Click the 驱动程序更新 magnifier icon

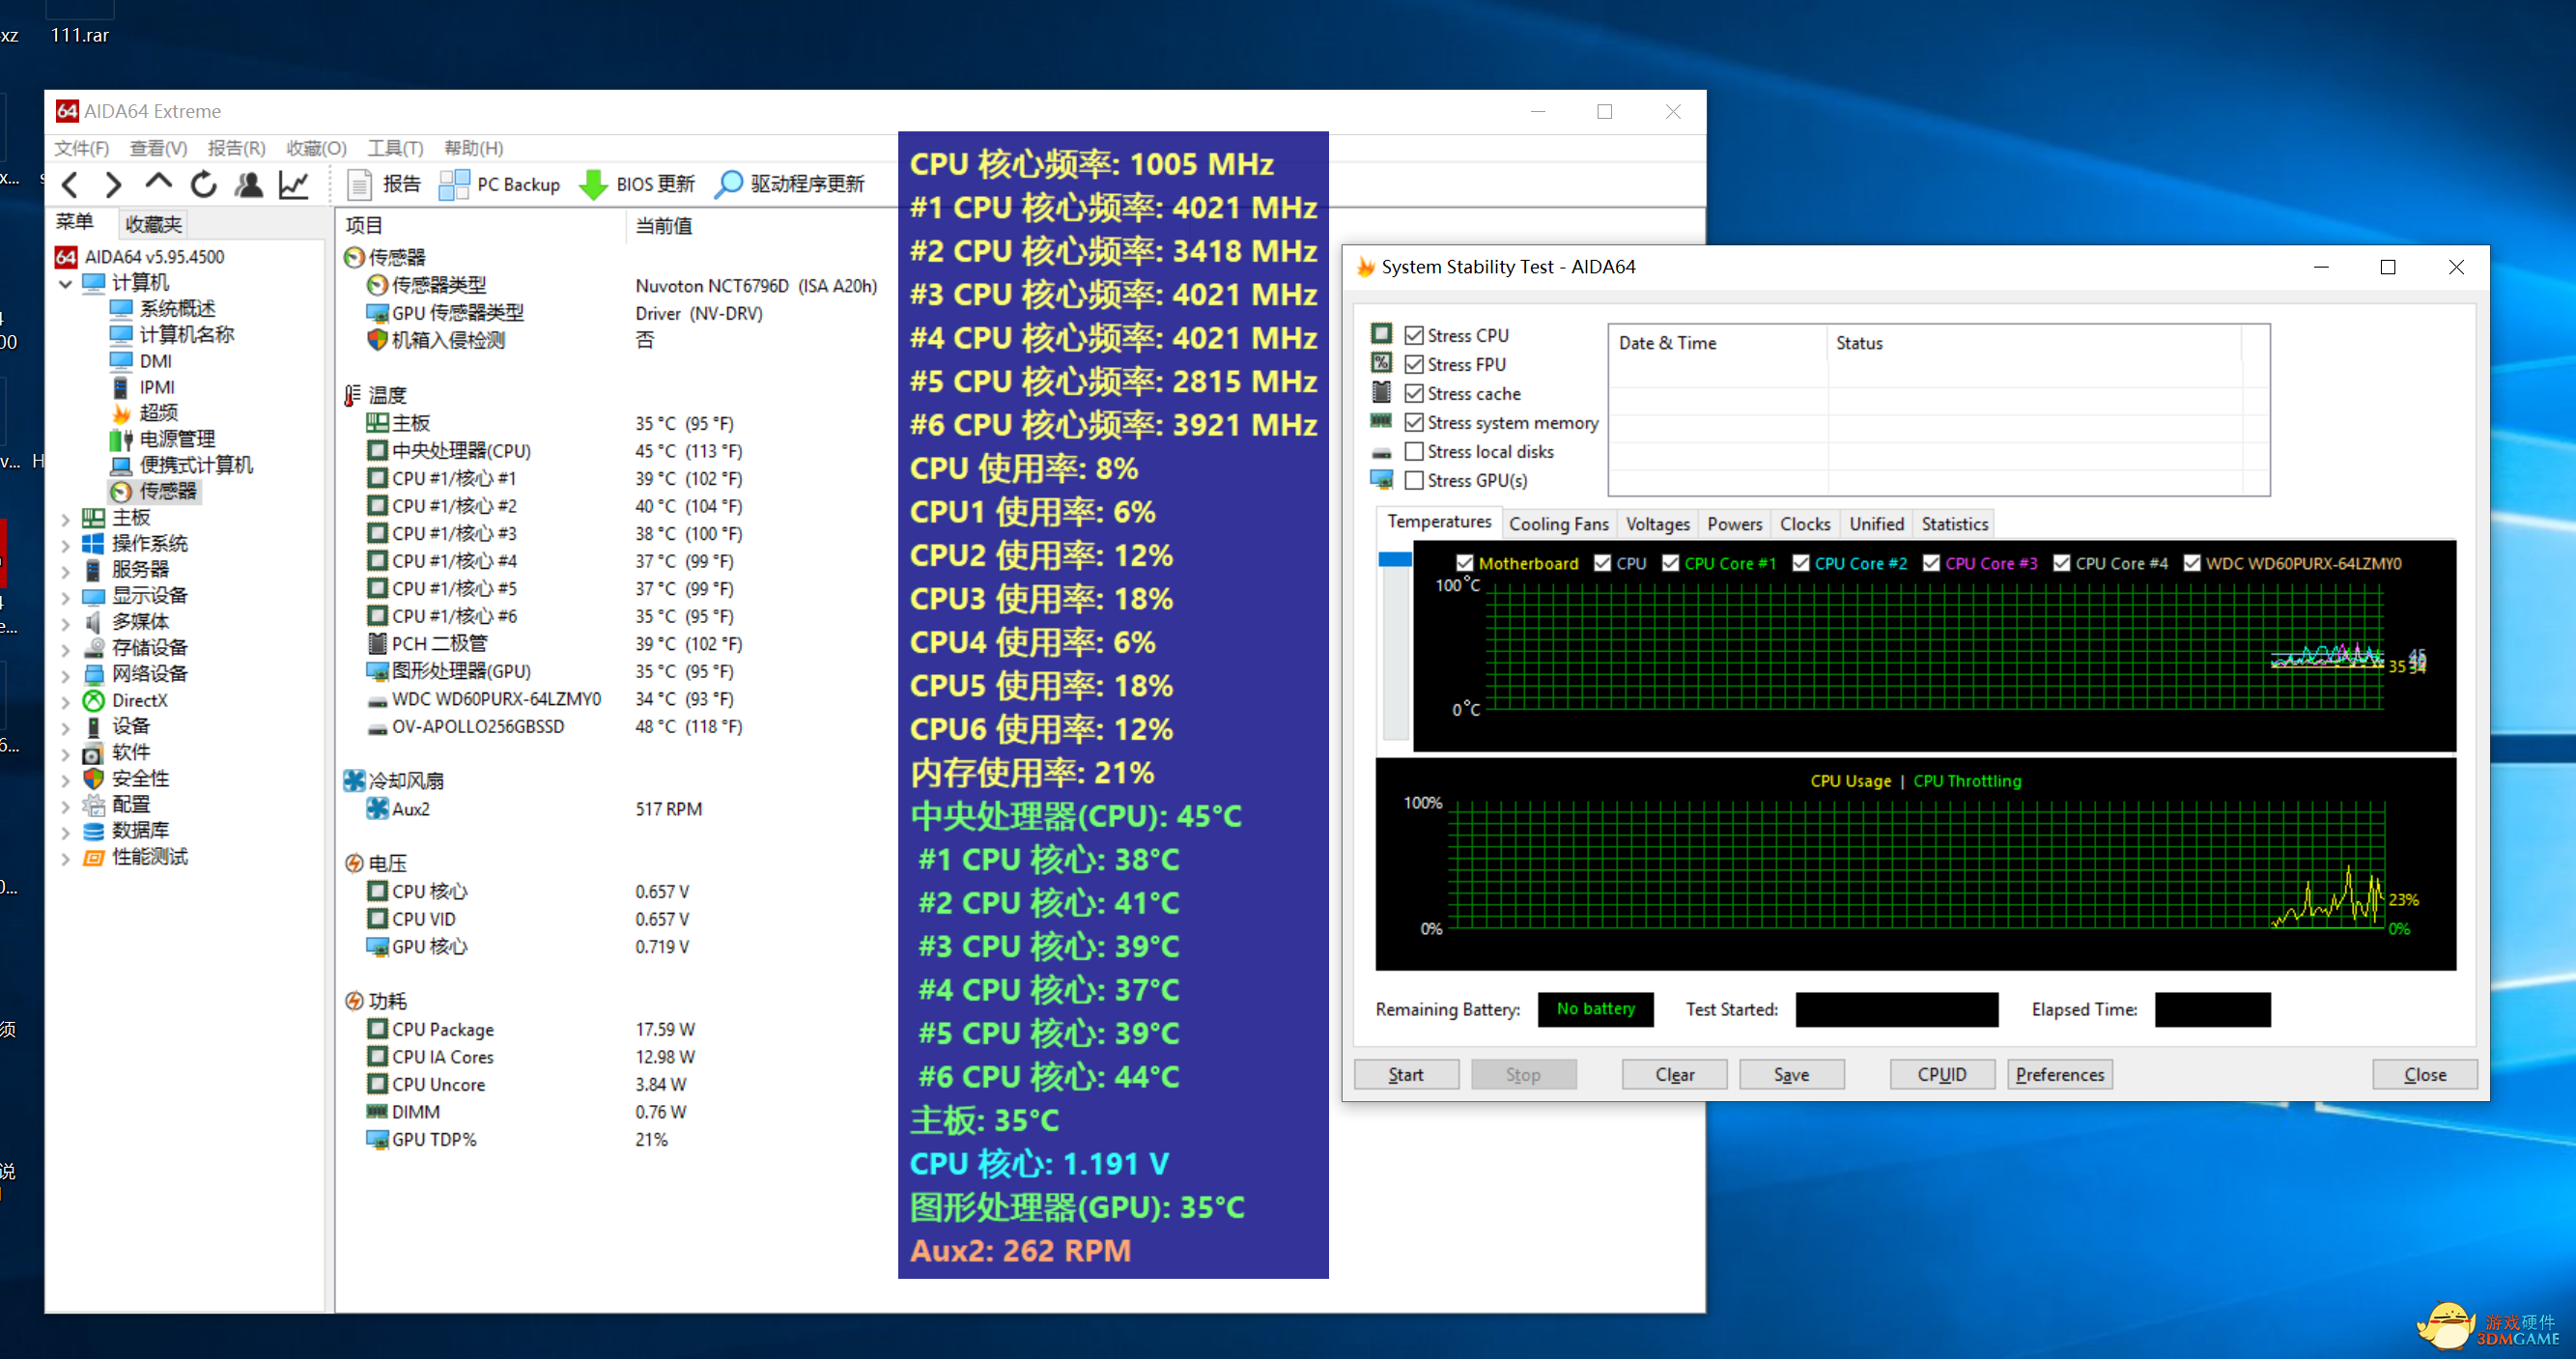click(729, 184)
